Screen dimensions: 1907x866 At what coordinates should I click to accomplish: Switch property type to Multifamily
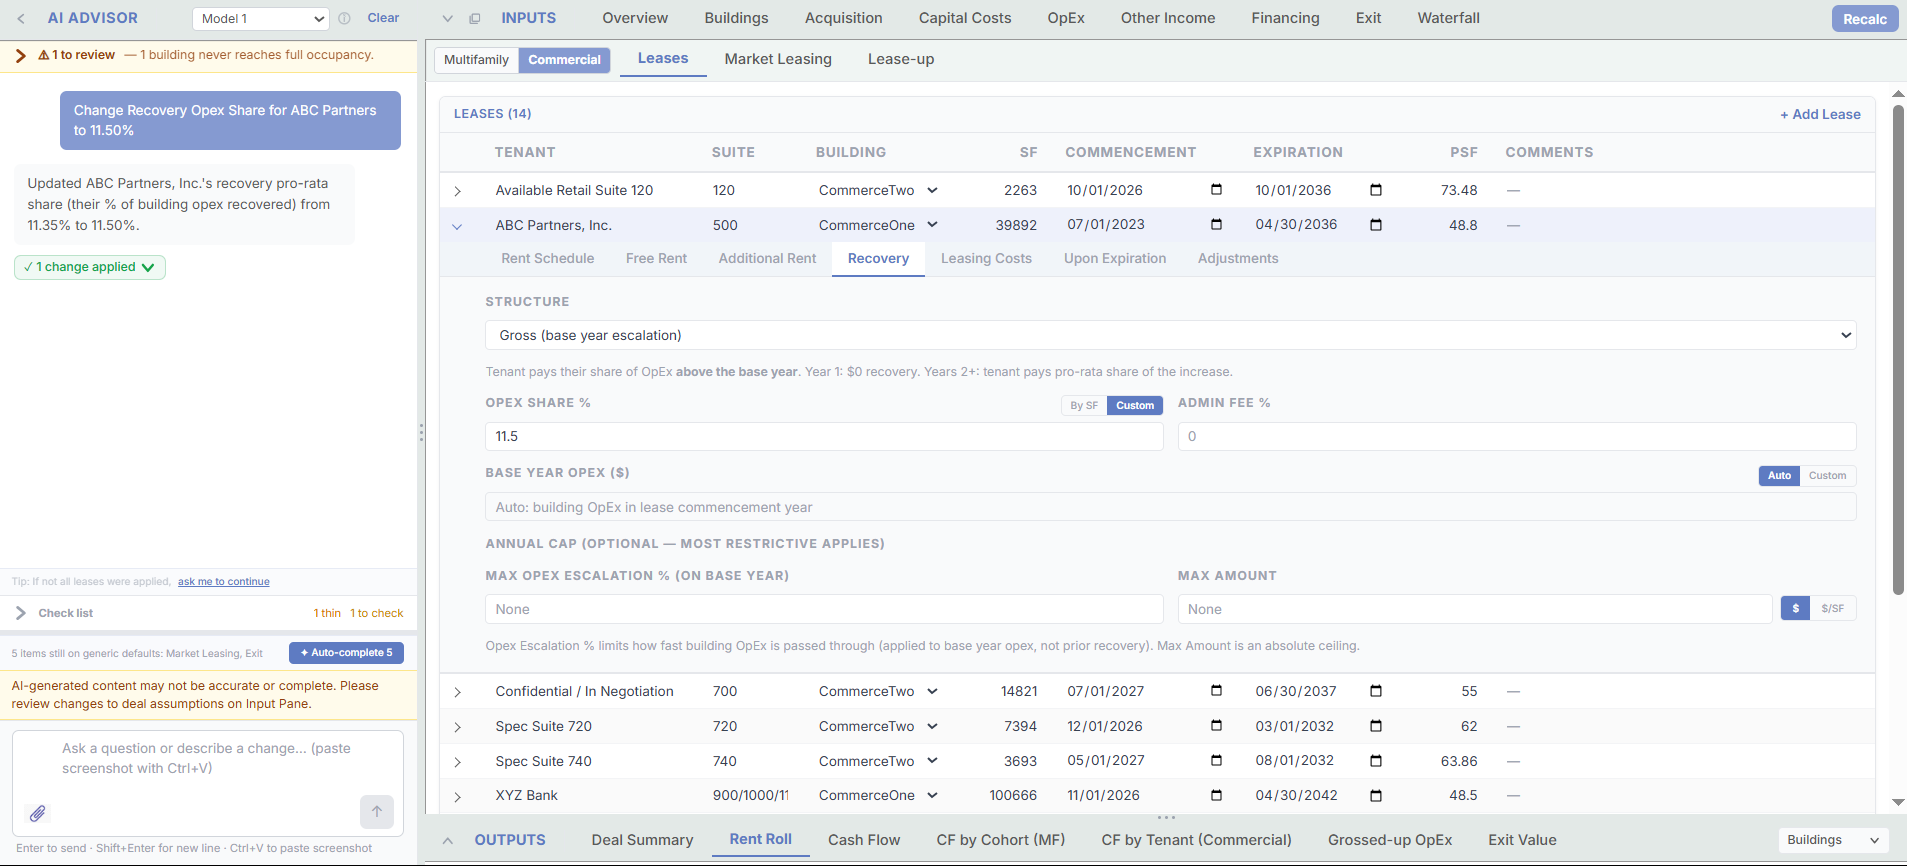(x=476, y=60)
